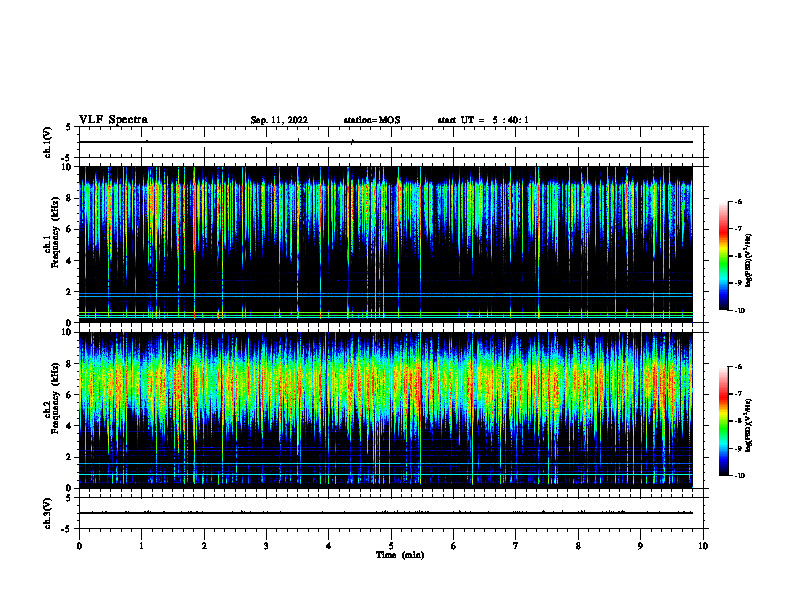Click time axis tick label "10"
The image size is (792, 612).
(x=703, y=546)
